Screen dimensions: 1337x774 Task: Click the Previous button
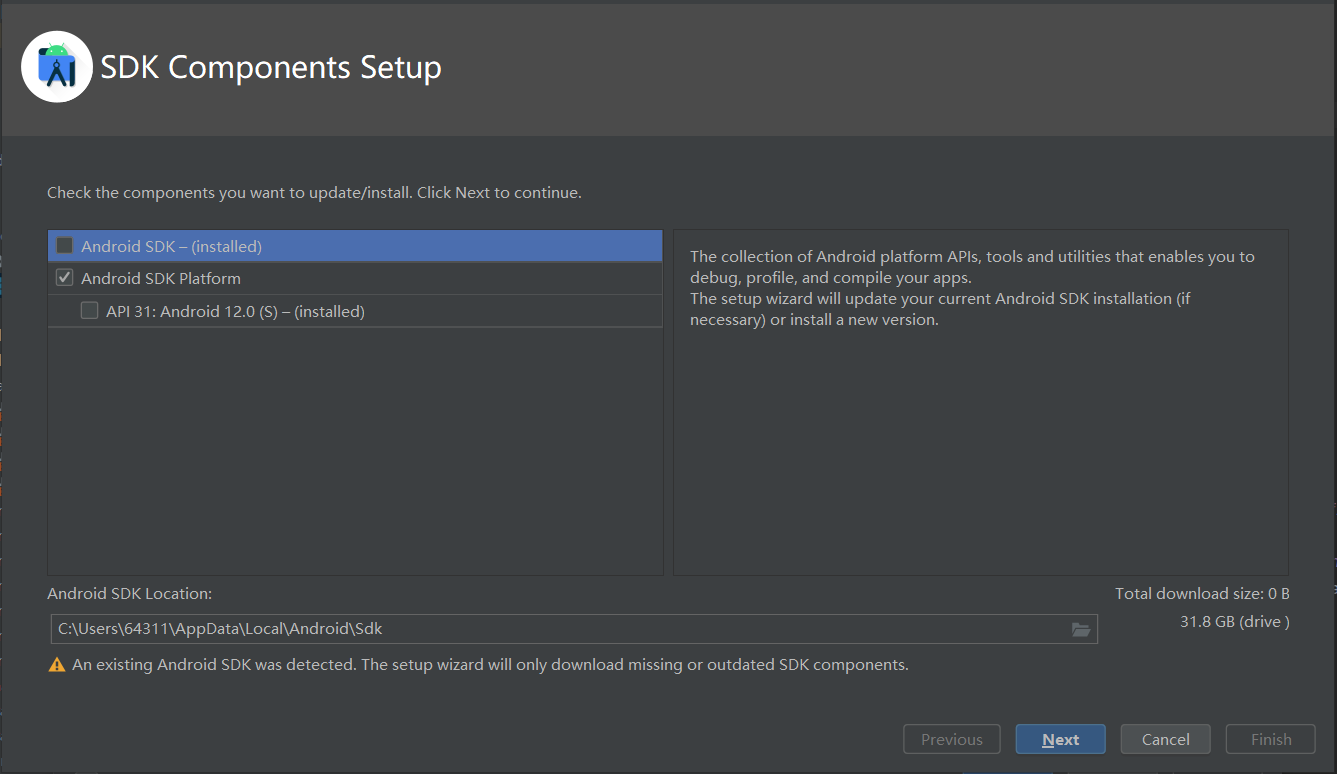pos(951,739)
